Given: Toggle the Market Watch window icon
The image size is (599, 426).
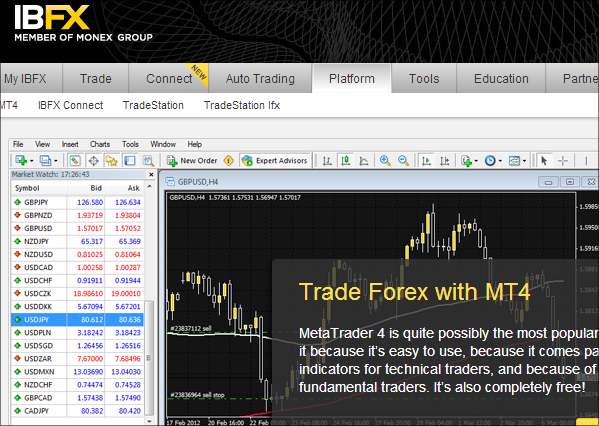Looking at the screenshot, I should (74, 161).
